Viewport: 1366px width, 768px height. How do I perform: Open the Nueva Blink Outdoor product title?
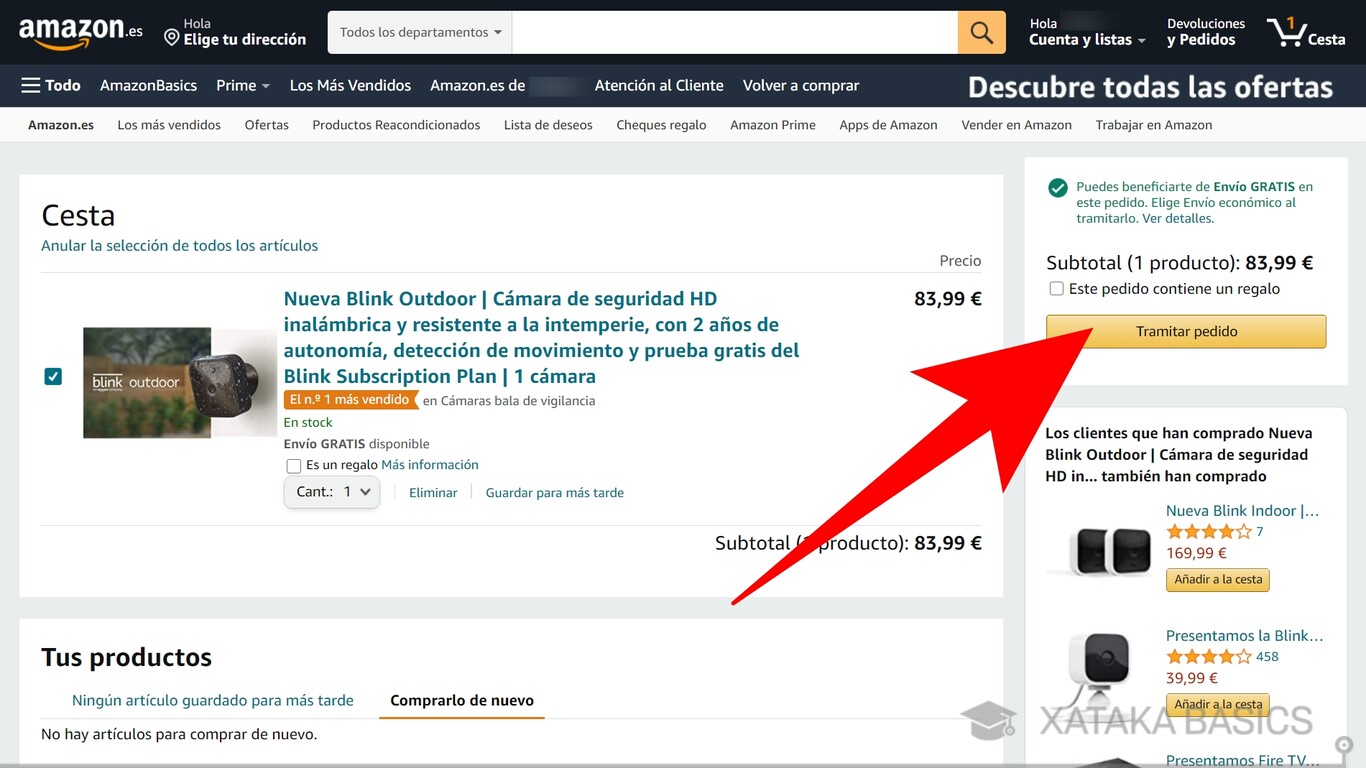click(541, 338)
